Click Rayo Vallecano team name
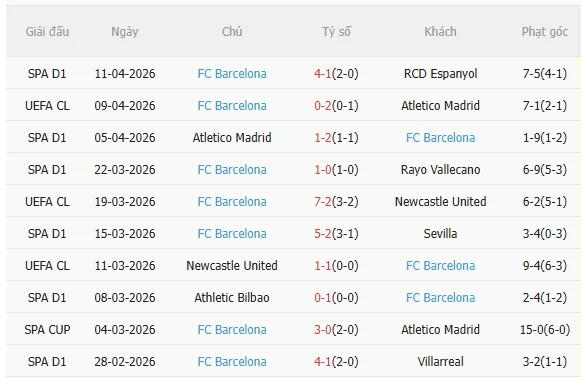 pos(440,169)
